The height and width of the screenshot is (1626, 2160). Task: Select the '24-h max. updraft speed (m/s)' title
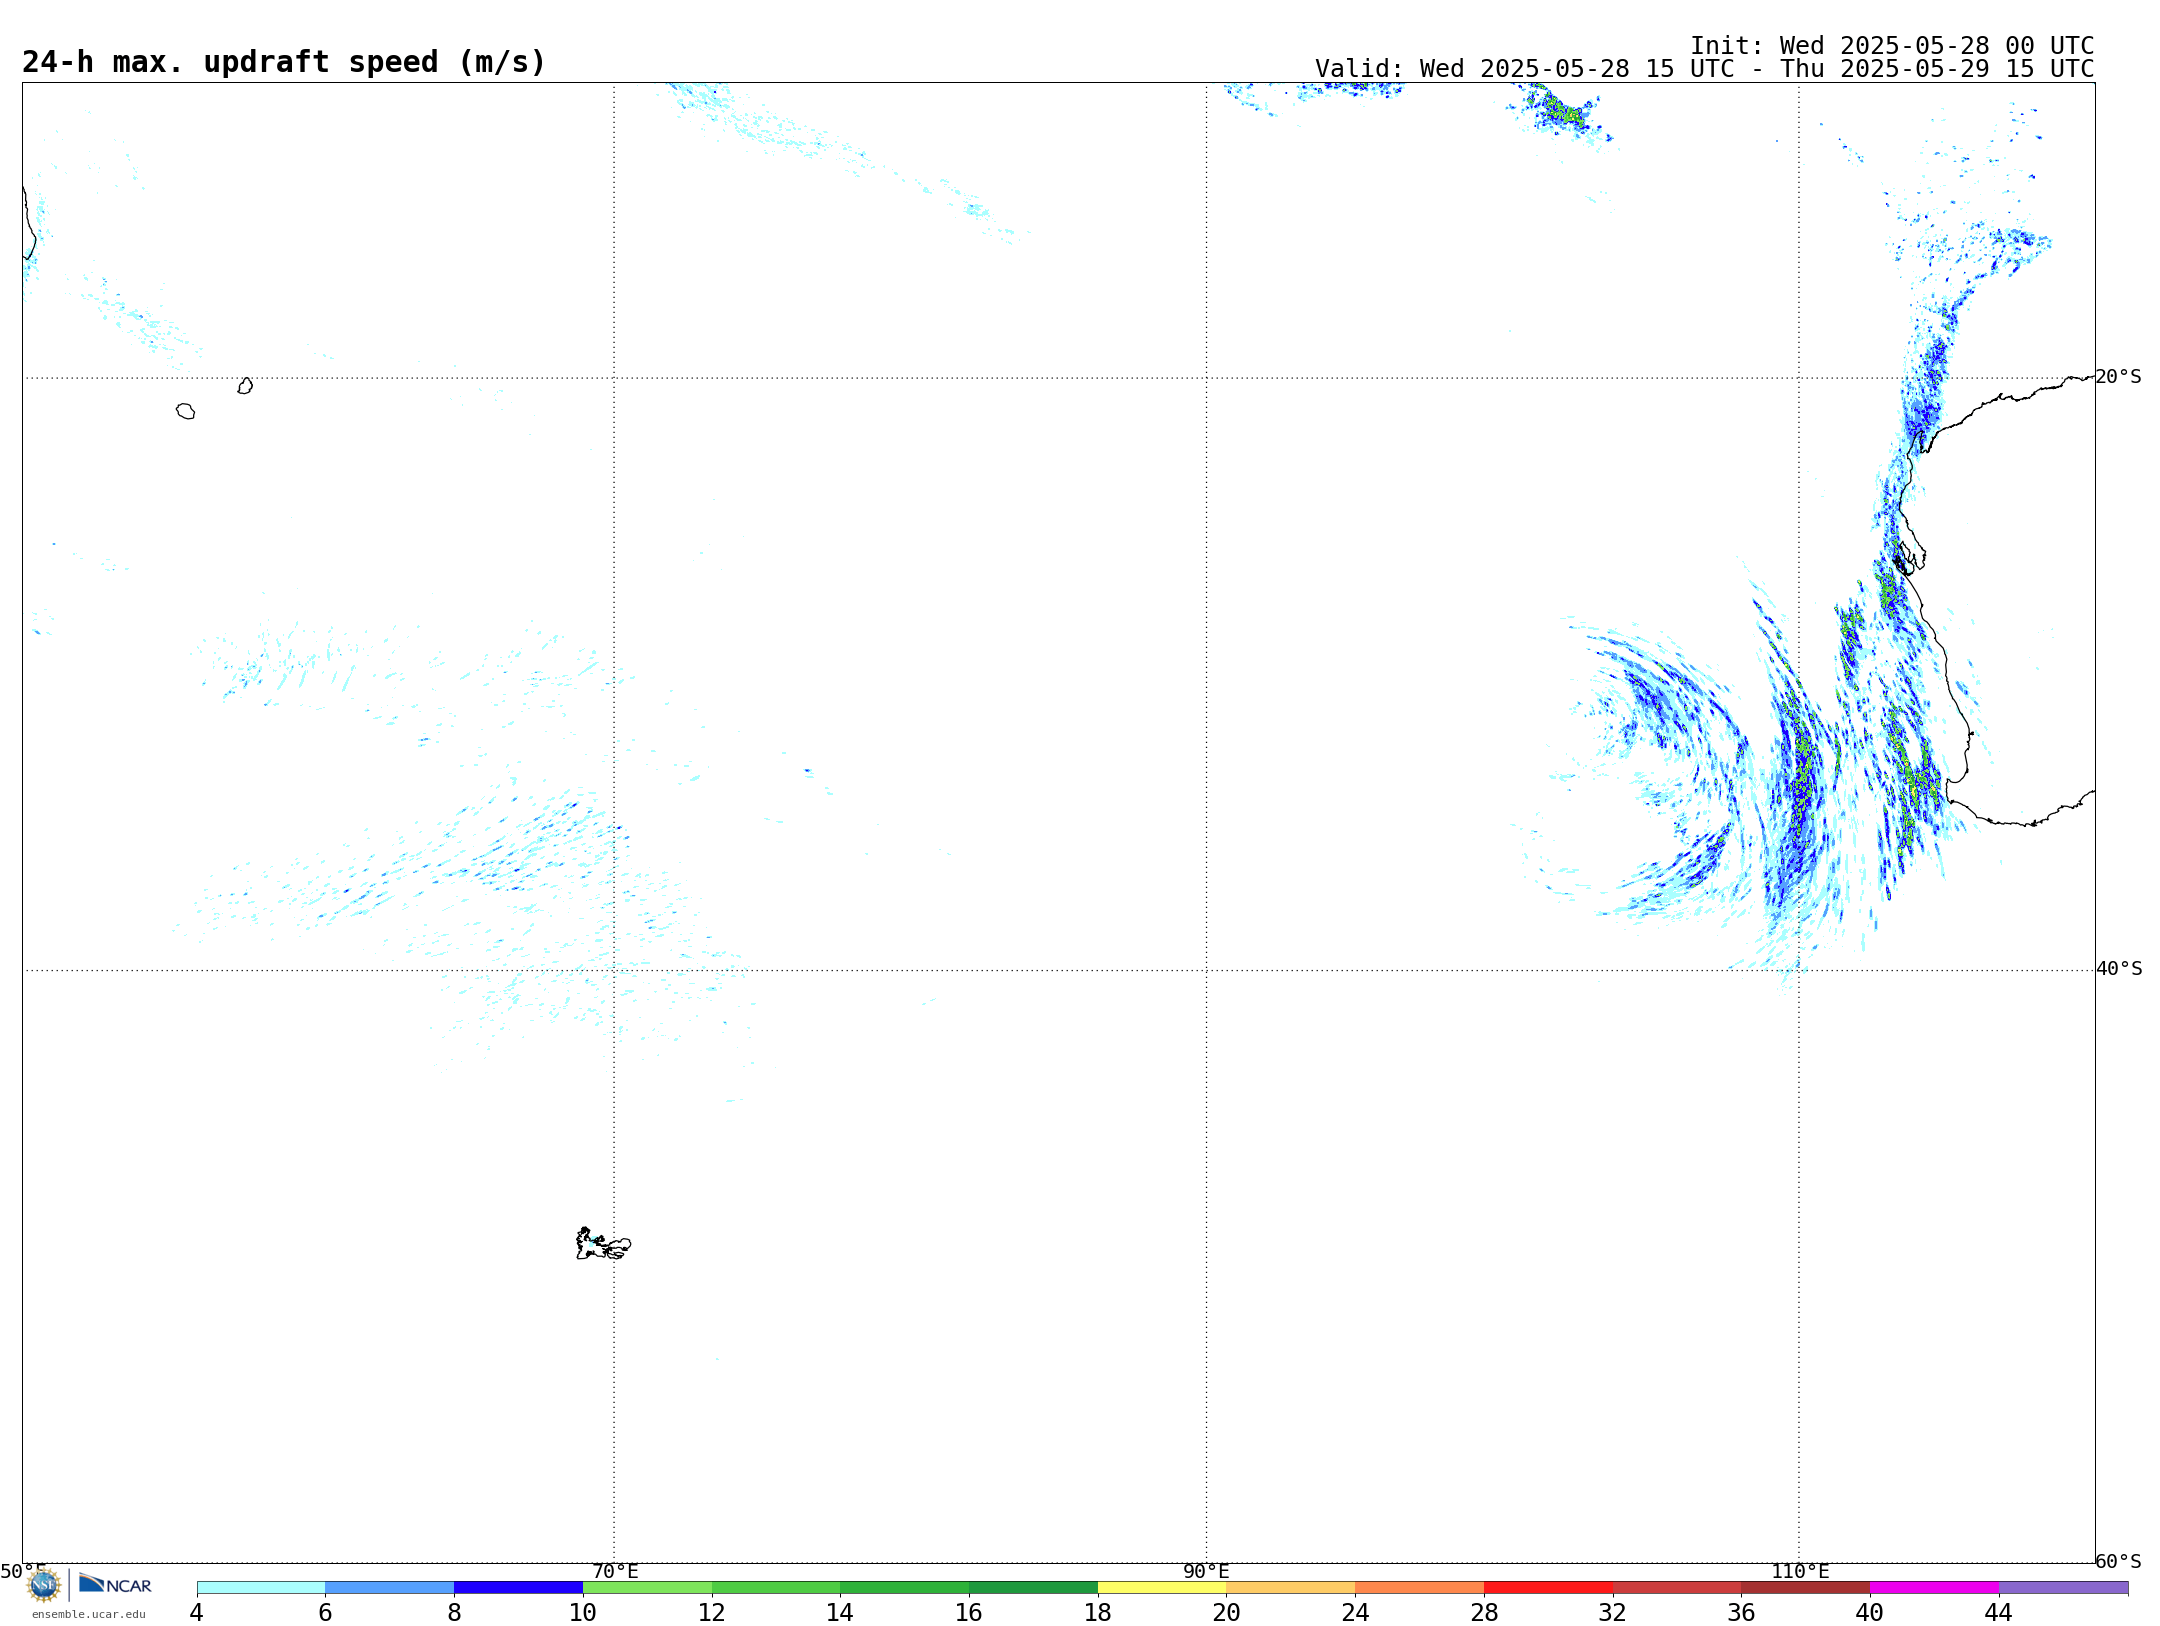coord(284,62)
